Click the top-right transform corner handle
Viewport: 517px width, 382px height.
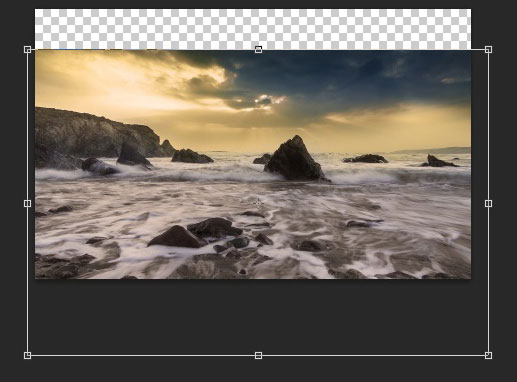(488, 50)
